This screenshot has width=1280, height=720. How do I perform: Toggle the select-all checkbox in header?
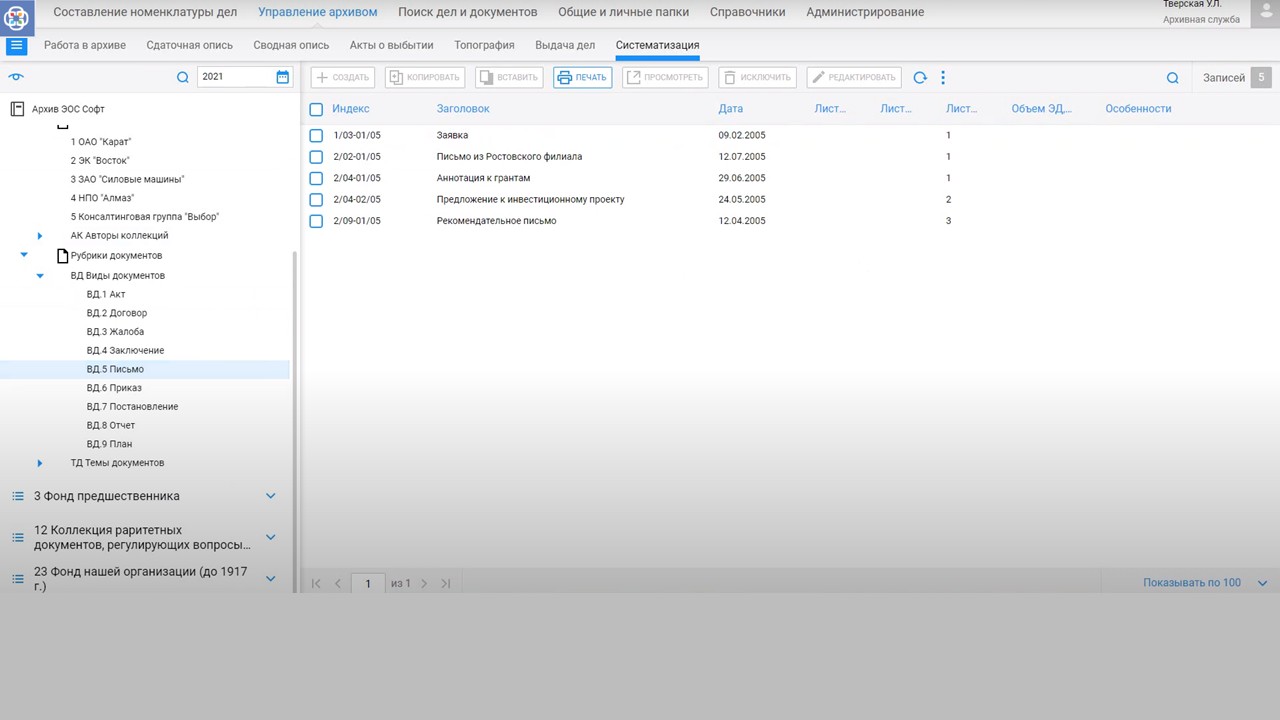point(316,109)
